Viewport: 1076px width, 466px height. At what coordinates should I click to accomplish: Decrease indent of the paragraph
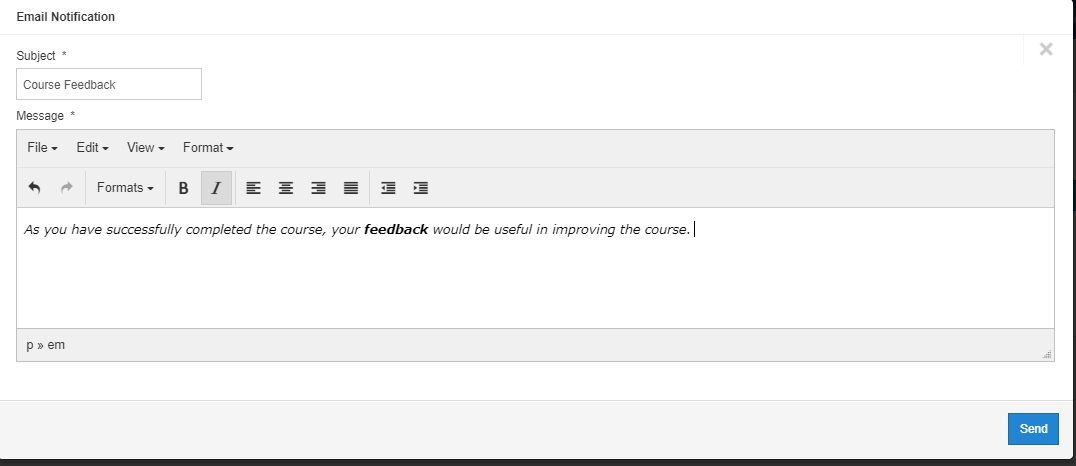pos(388,188)
